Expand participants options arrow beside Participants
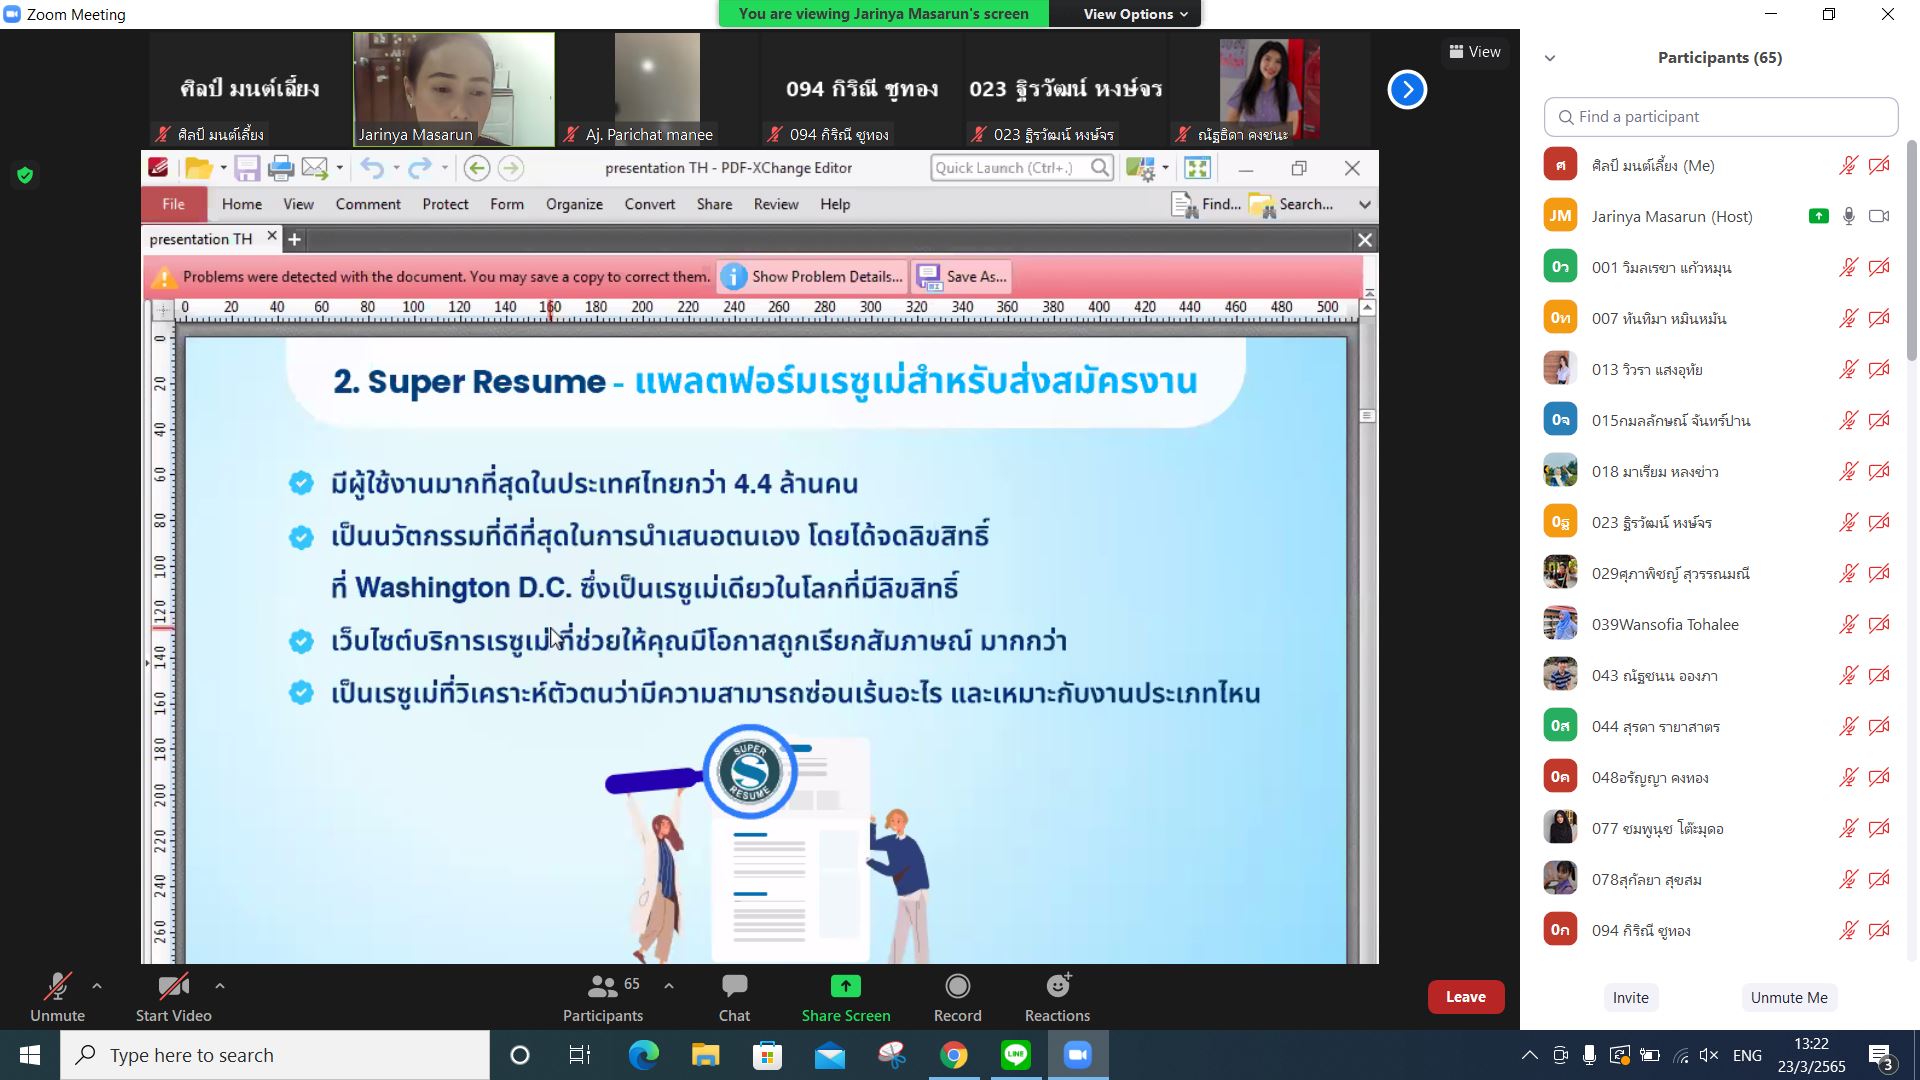The width and height of the screenshot is (1920, 1080). tap(669, 986)
